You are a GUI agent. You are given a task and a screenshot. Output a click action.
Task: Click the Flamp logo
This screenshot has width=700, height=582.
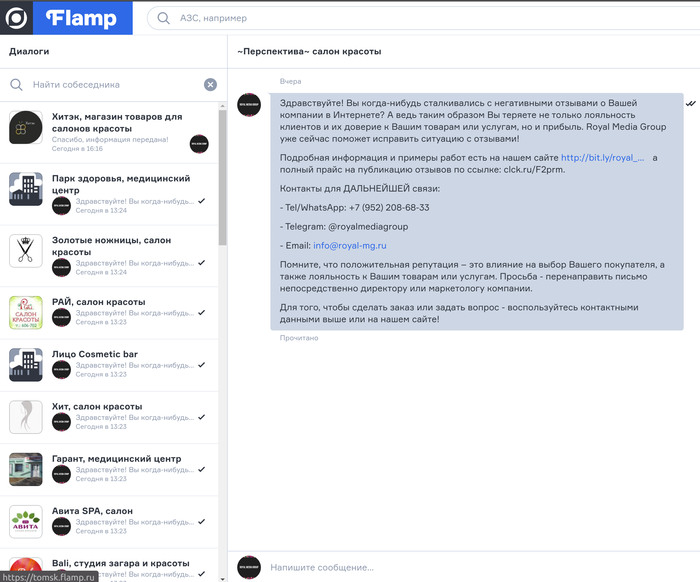(82, 18)
